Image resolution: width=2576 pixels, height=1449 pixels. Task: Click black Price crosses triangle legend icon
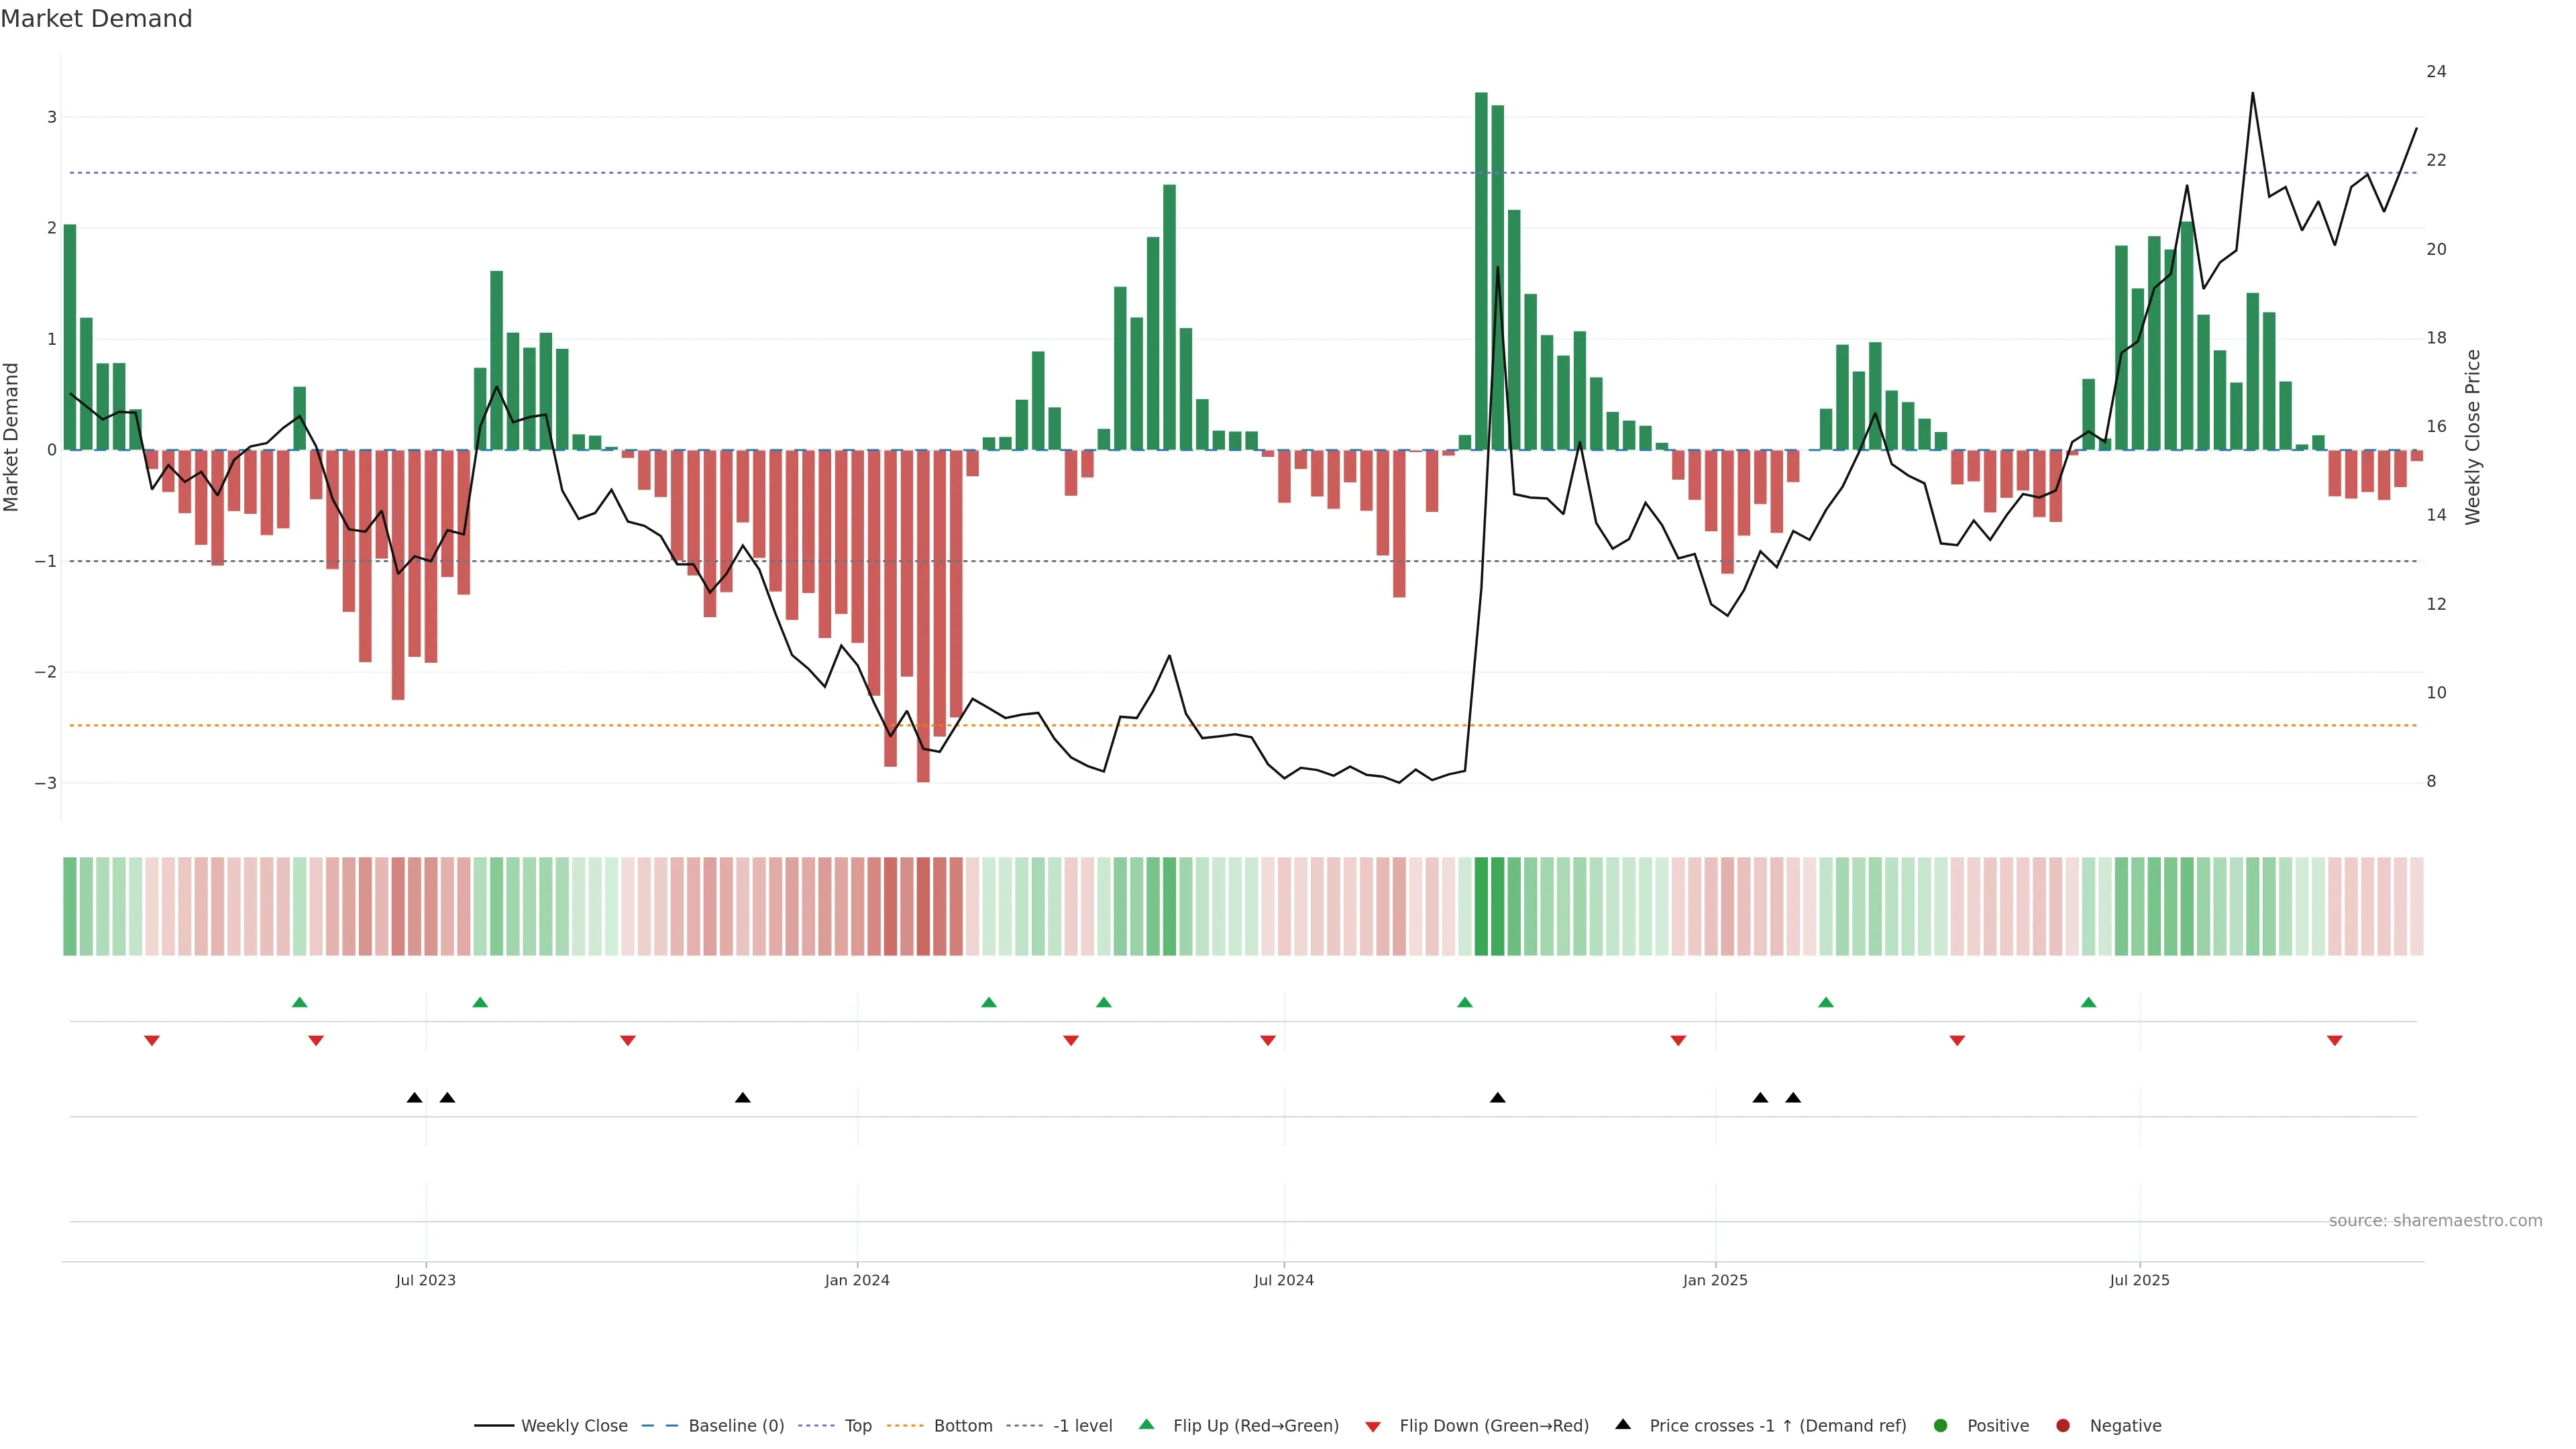pyautogui.click(x=1623, y=1424)
